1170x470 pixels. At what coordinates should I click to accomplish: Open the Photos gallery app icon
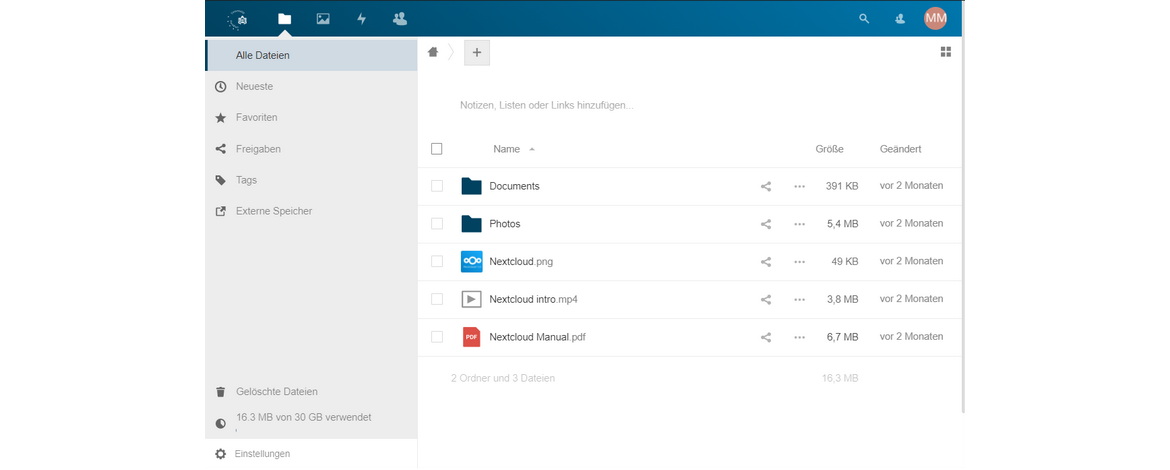(322, 18)
